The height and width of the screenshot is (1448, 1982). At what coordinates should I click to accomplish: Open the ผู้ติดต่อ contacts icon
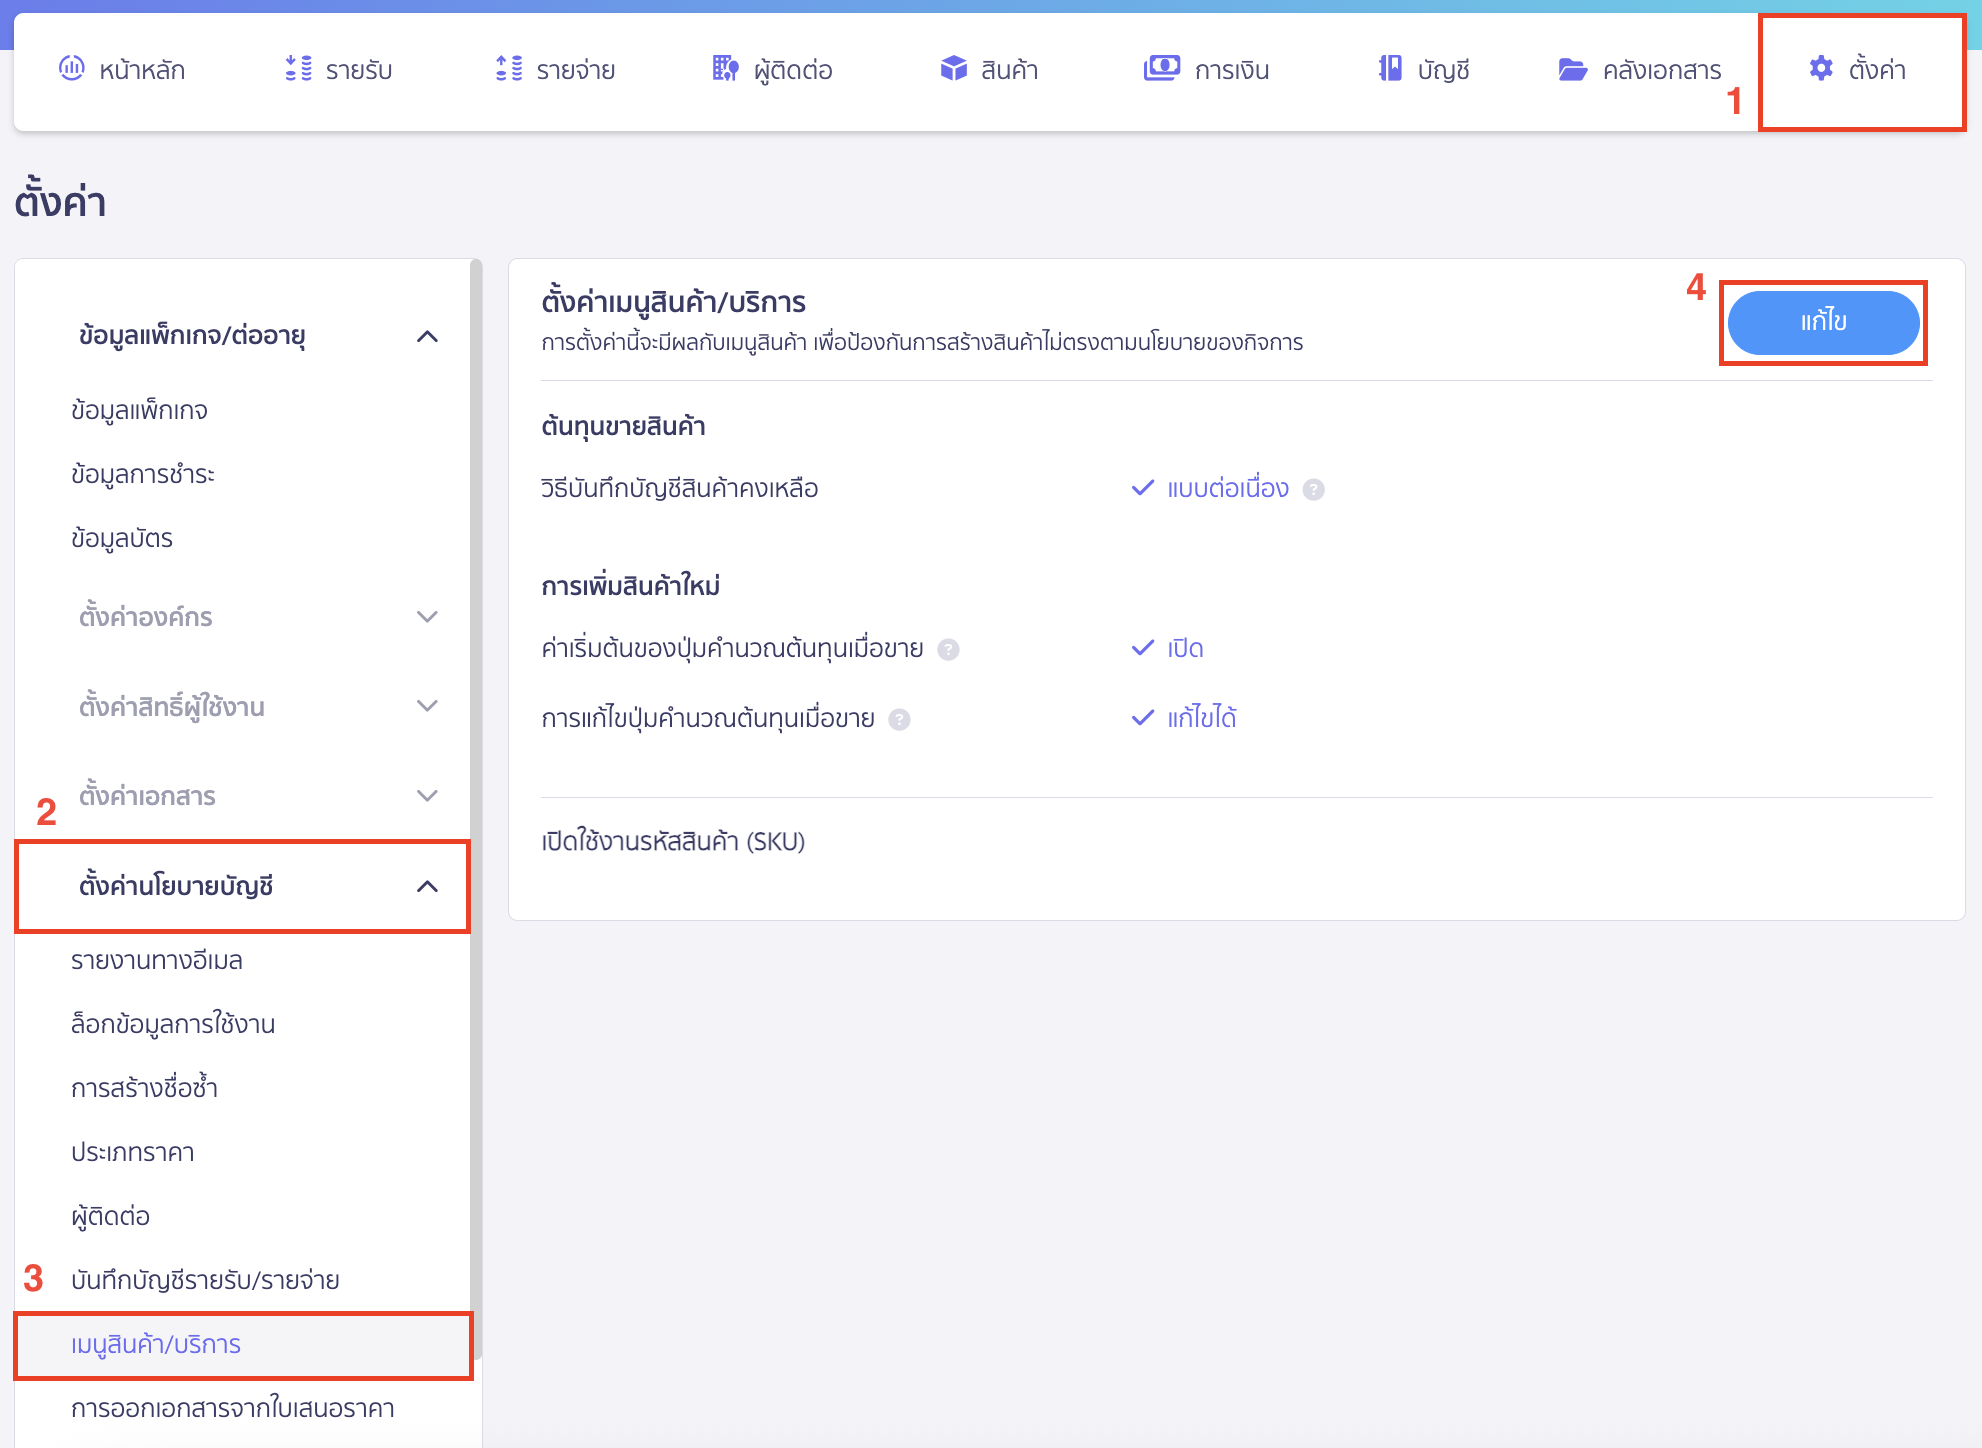tap(726, 68)
